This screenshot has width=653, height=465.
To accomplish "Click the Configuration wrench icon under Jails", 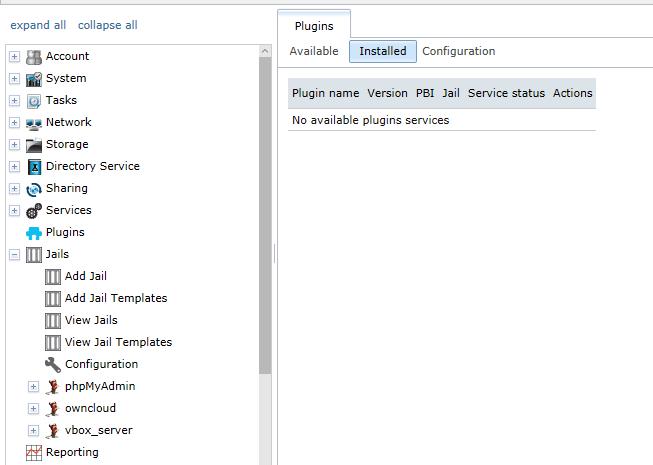I will pyautogui.click(x=53, y=365).
